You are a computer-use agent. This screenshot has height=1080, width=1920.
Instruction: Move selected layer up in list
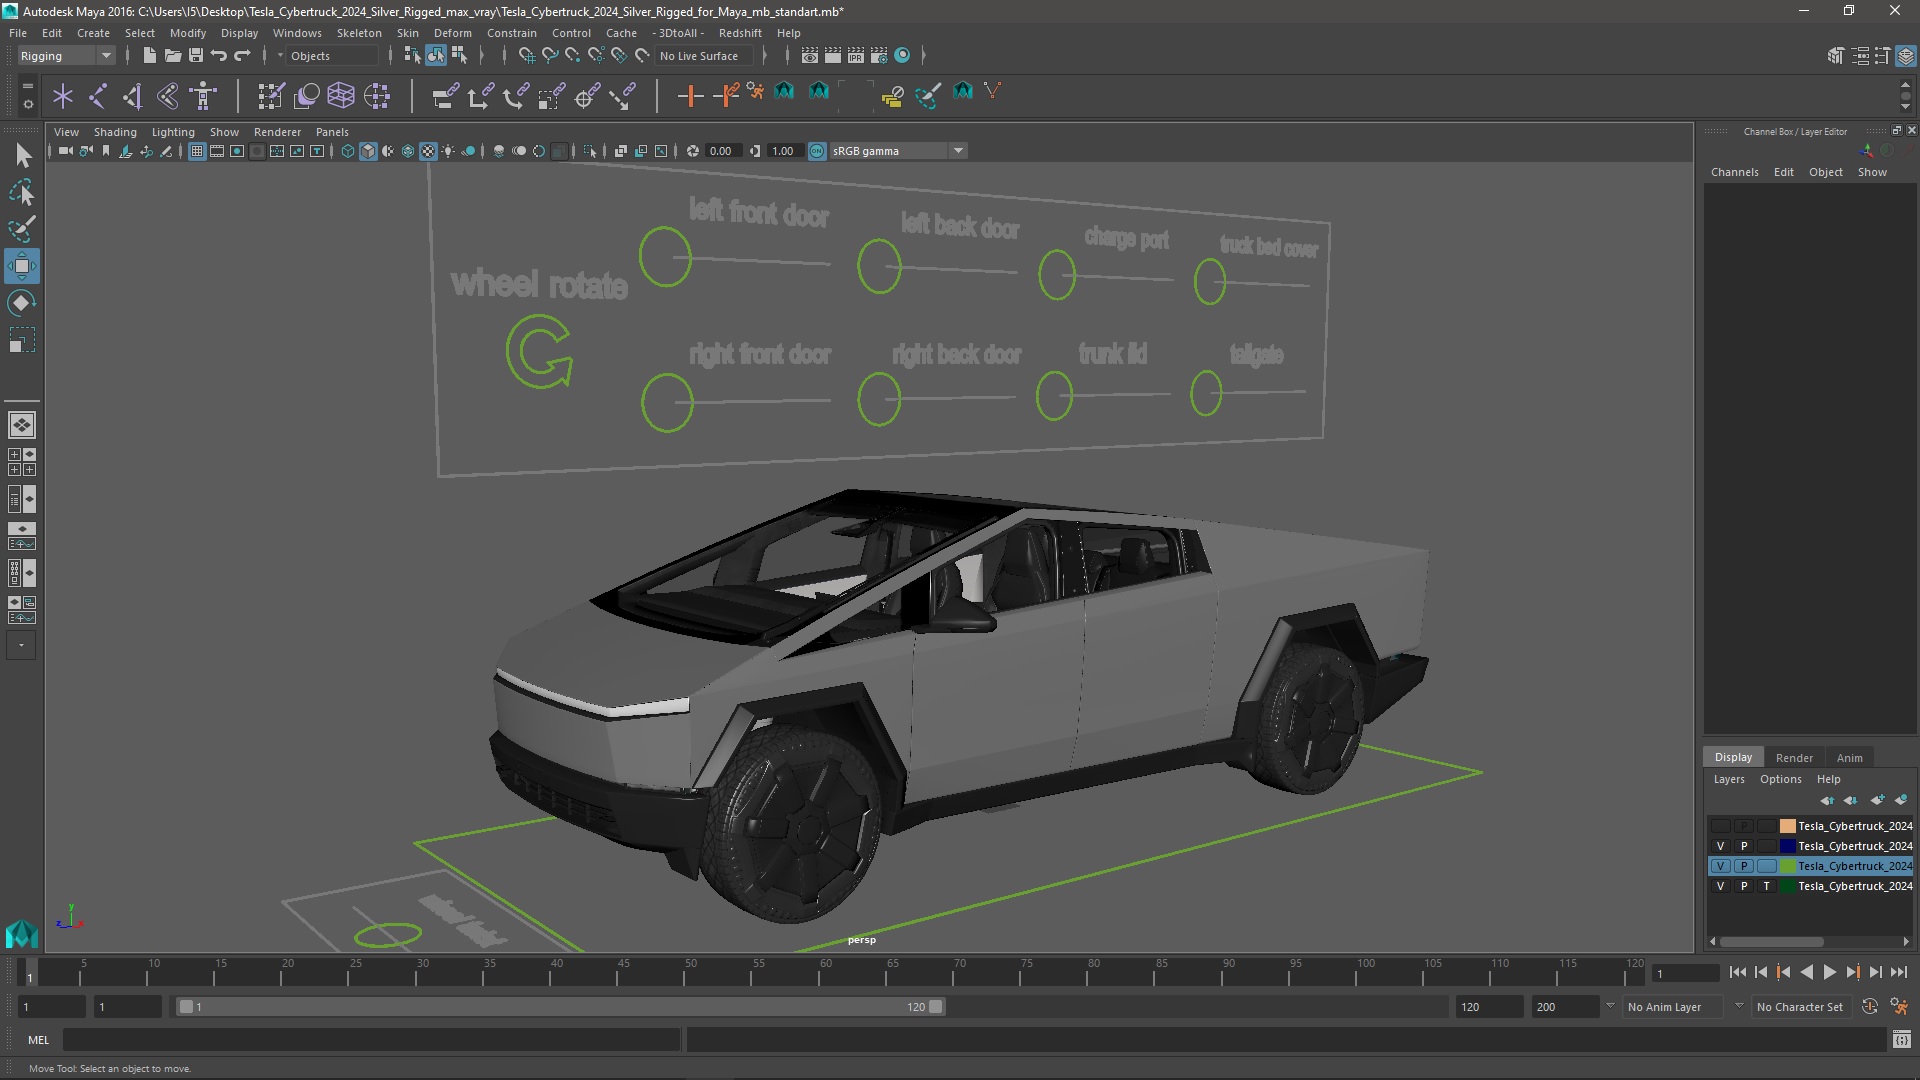click(1827, 800)
